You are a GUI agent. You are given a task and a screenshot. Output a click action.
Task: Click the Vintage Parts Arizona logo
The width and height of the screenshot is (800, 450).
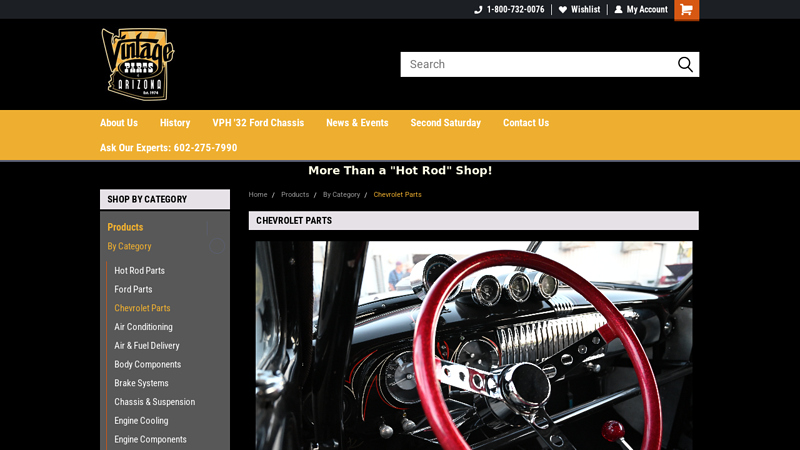click(x=138, y=64)
